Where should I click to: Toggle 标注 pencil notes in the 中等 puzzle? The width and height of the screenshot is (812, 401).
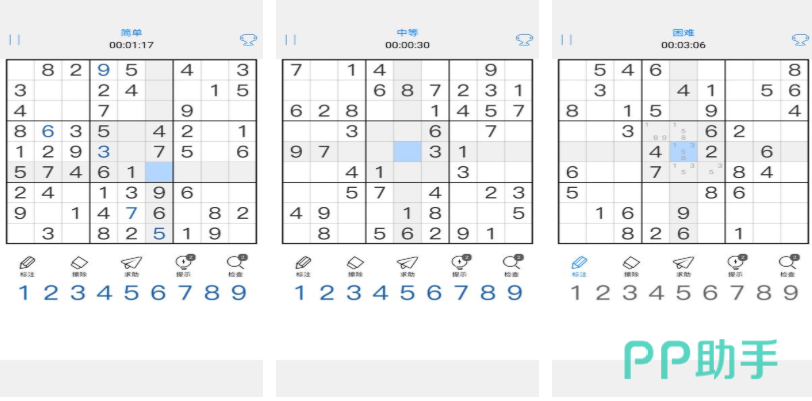303,266
